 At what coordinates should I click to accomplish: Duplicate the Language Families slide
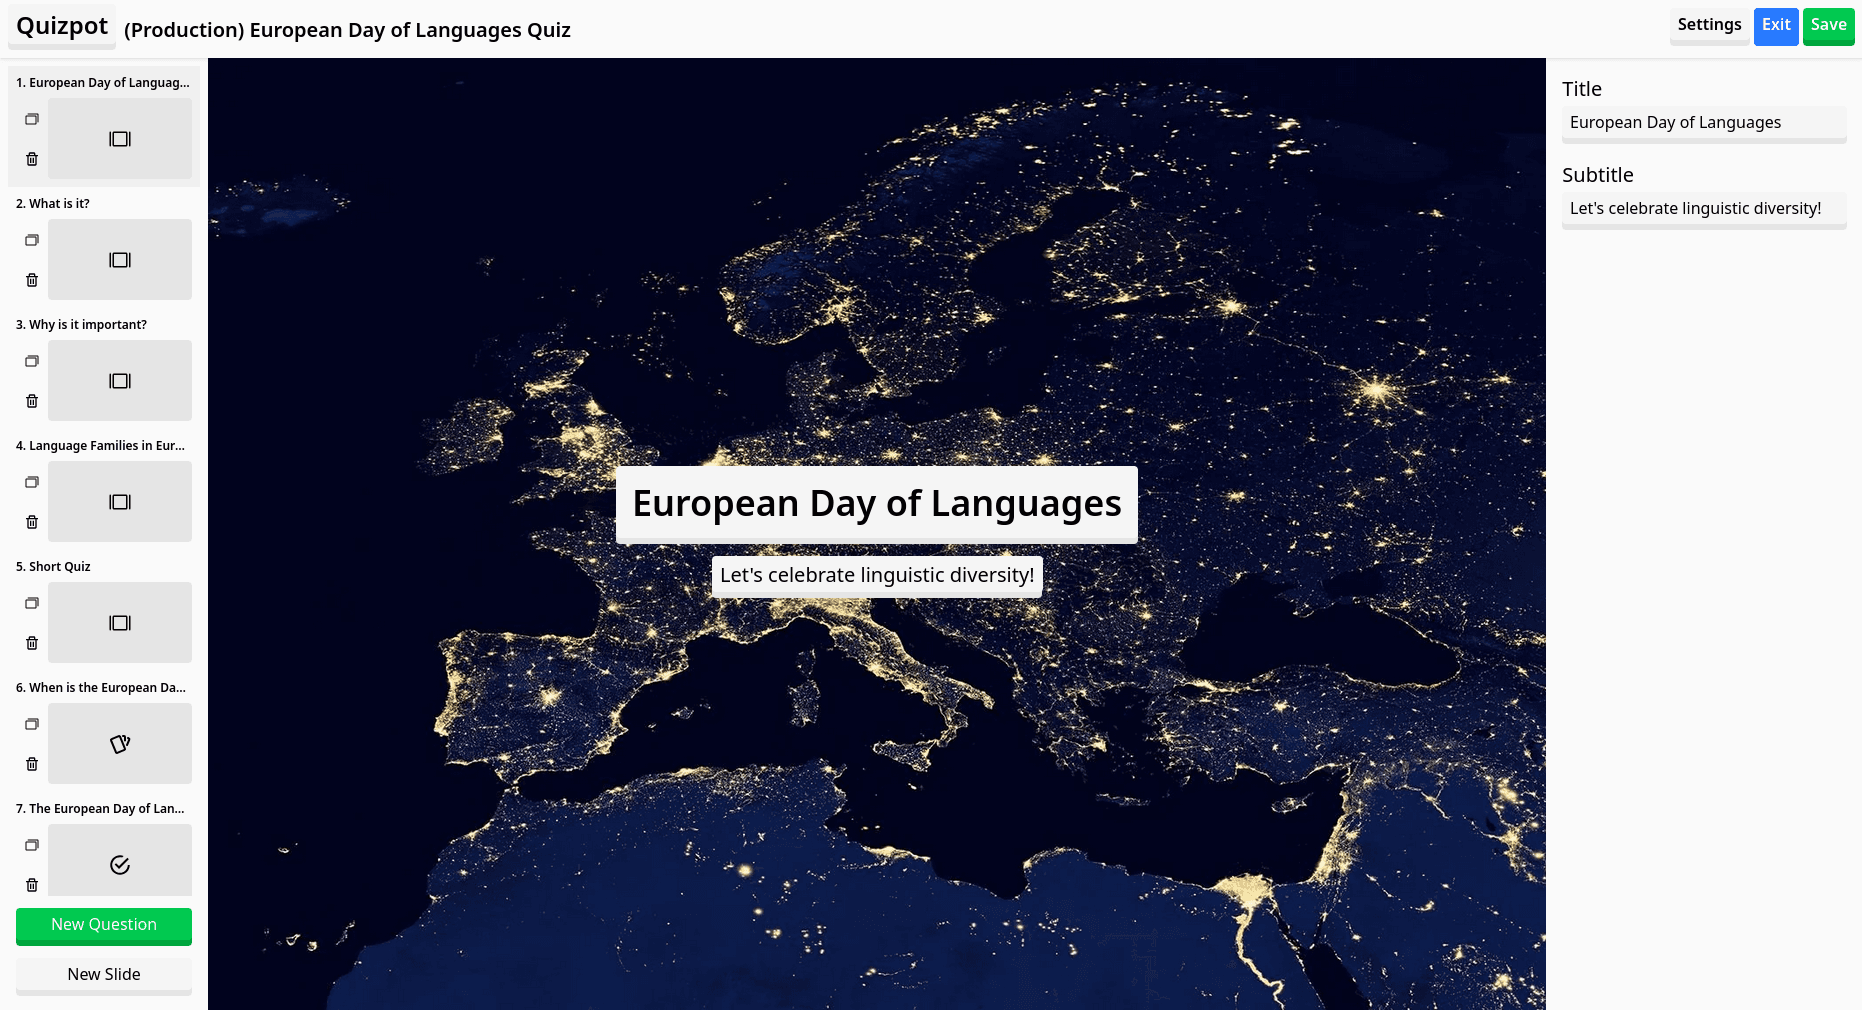[32, 482]
